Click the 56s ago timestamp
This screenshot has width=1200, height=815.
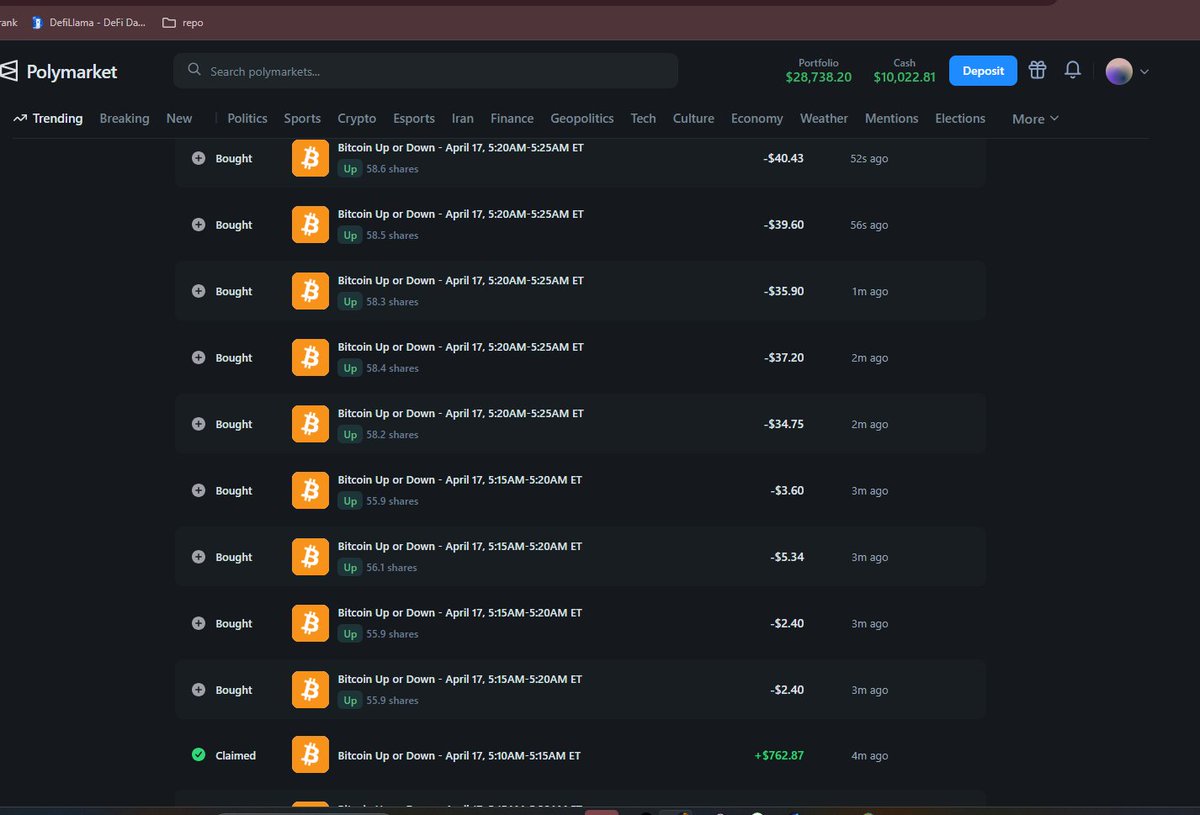coord(869,226)
